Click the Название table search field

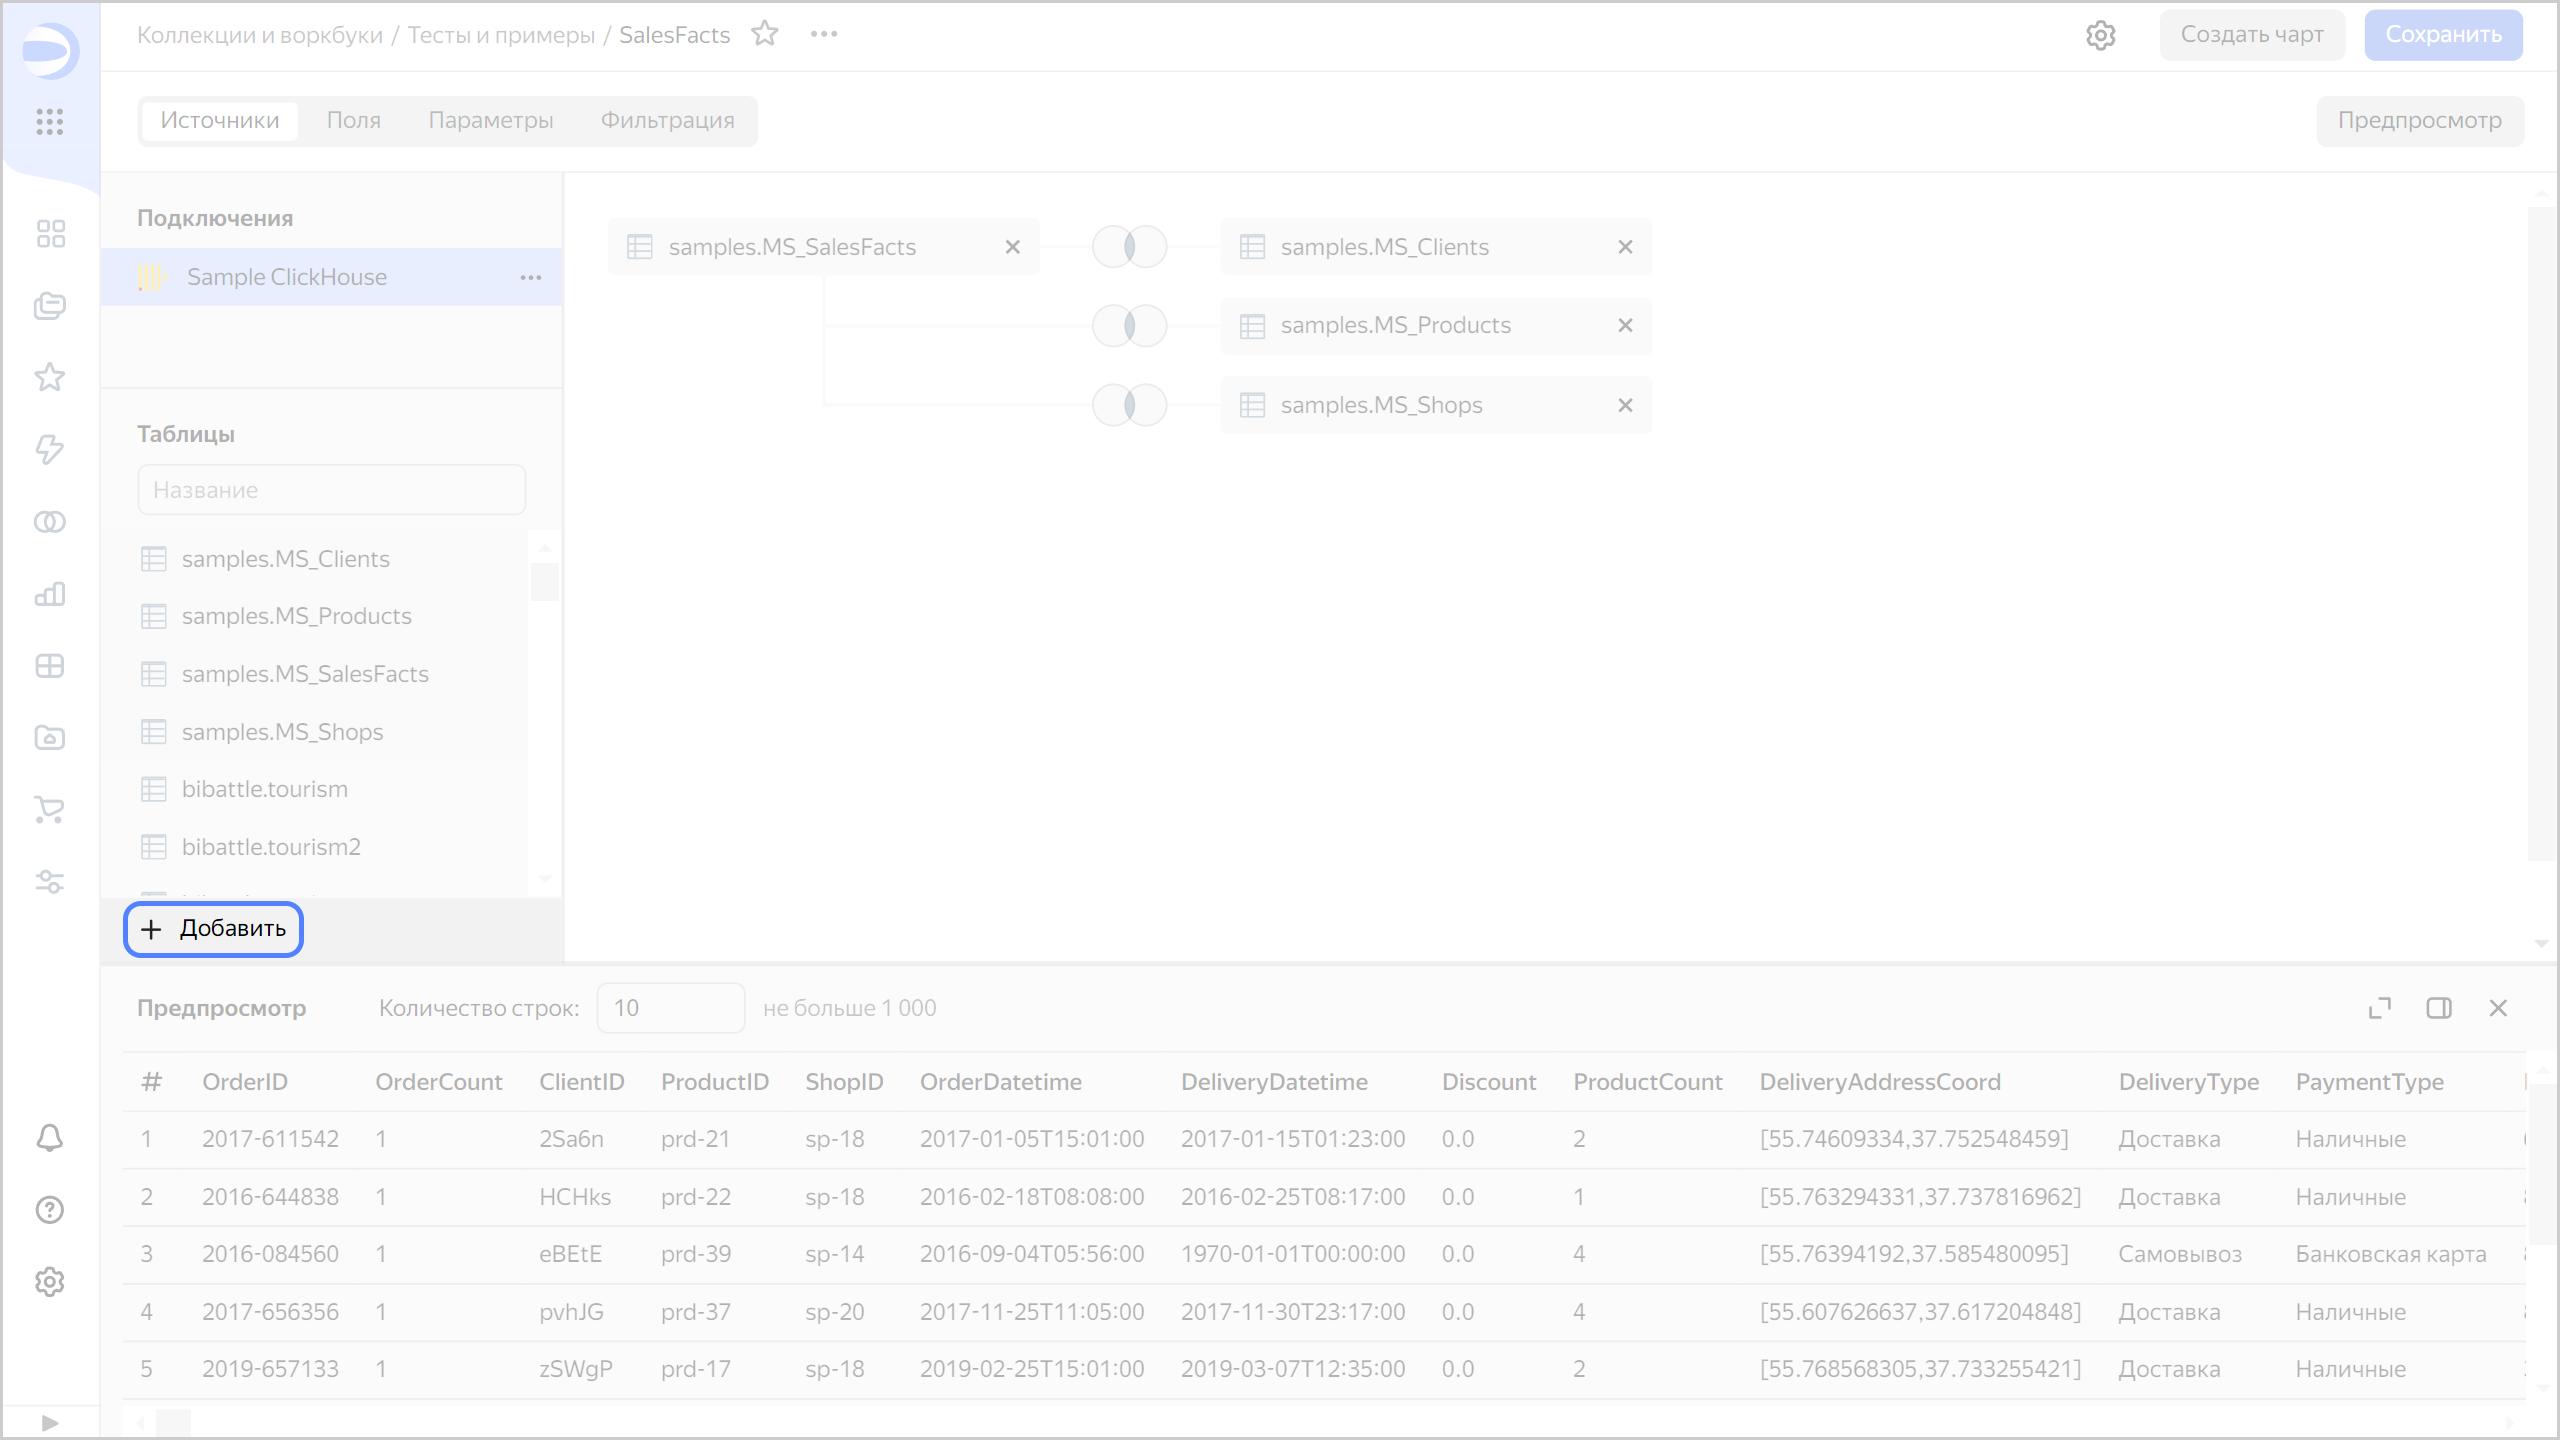pyautogui.click(x=331, y=489)
